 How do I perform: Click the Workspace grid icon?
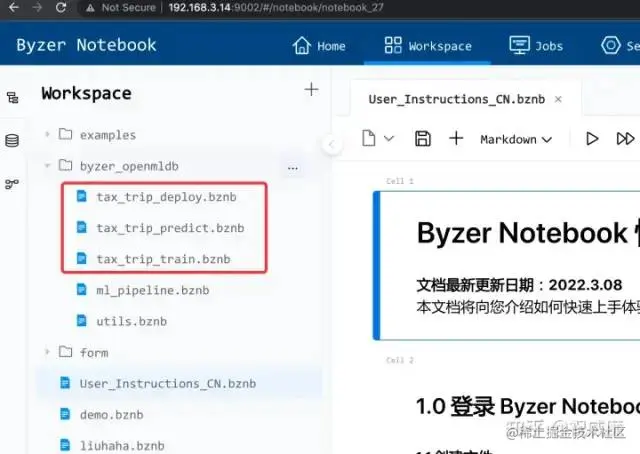pos(393,45)
